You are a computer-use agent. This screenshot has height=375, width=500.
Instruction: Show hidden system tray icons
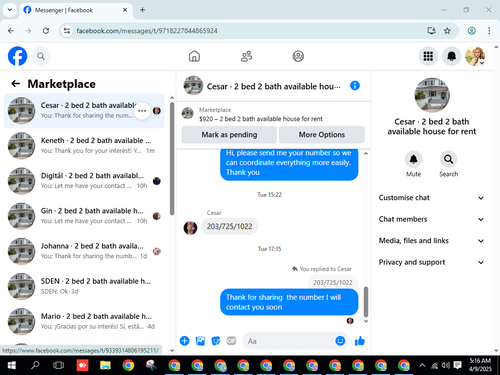click(x=422, y=365)
